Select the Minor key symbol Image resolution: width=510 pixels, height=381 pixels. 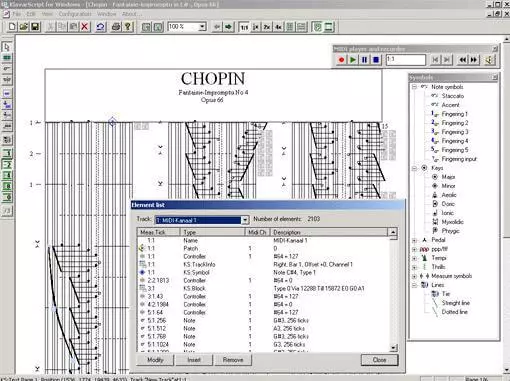tap(448, 186)
